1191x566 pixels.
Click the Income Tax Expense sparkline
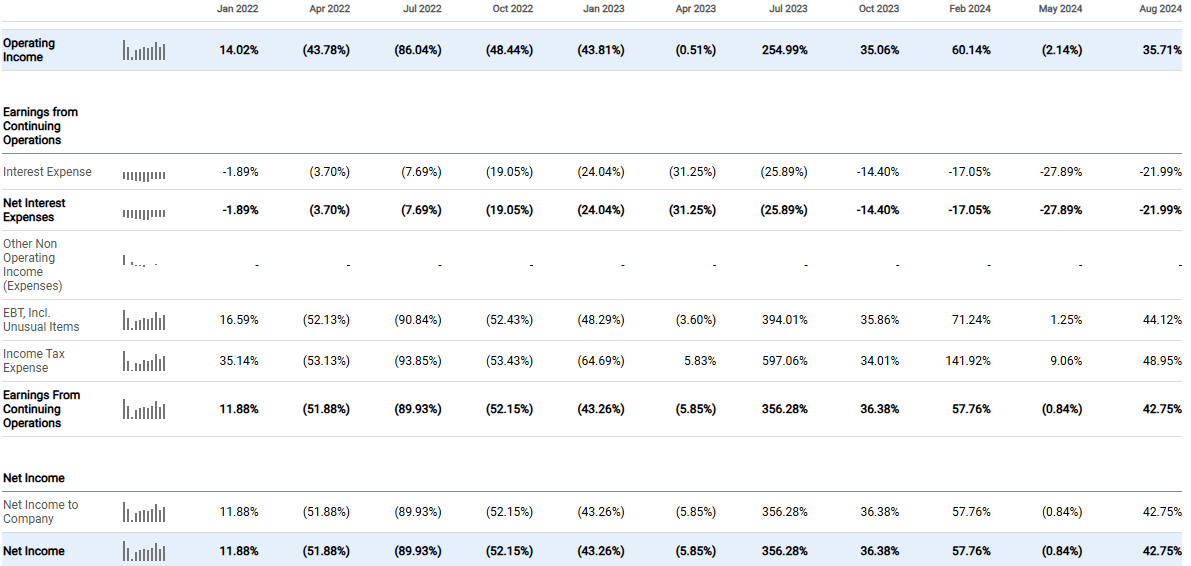pos(144,362)
